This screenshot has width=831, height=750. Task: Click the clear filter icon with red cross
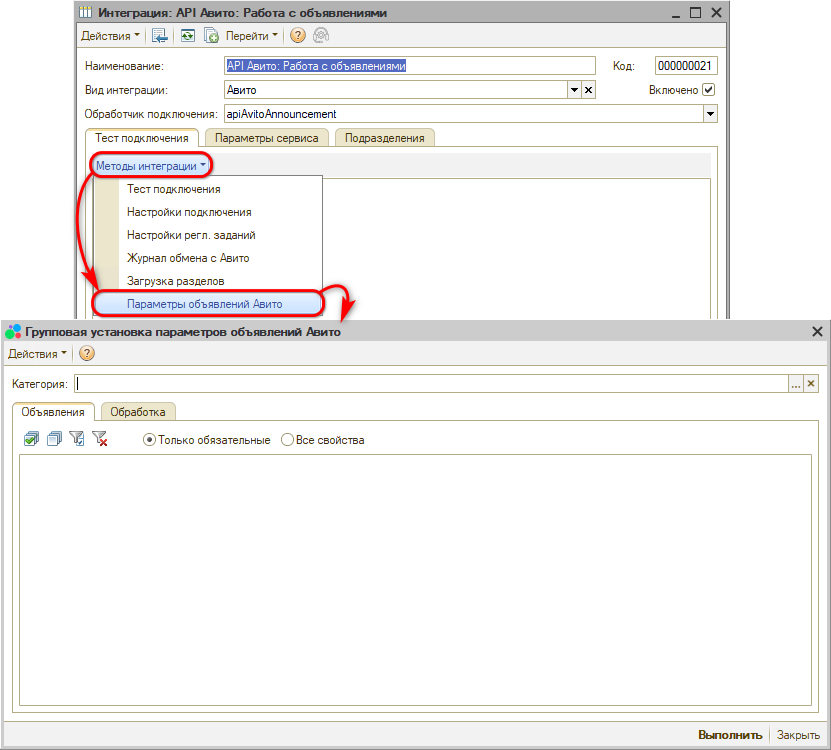(x=99, y=439)
